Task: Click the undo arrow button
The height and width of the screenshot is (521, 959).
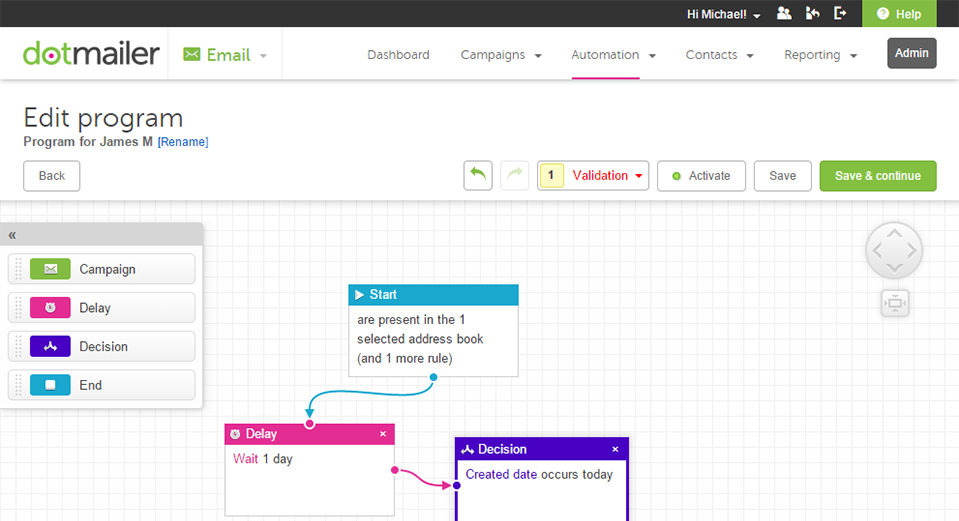Action: click(478, 176)
